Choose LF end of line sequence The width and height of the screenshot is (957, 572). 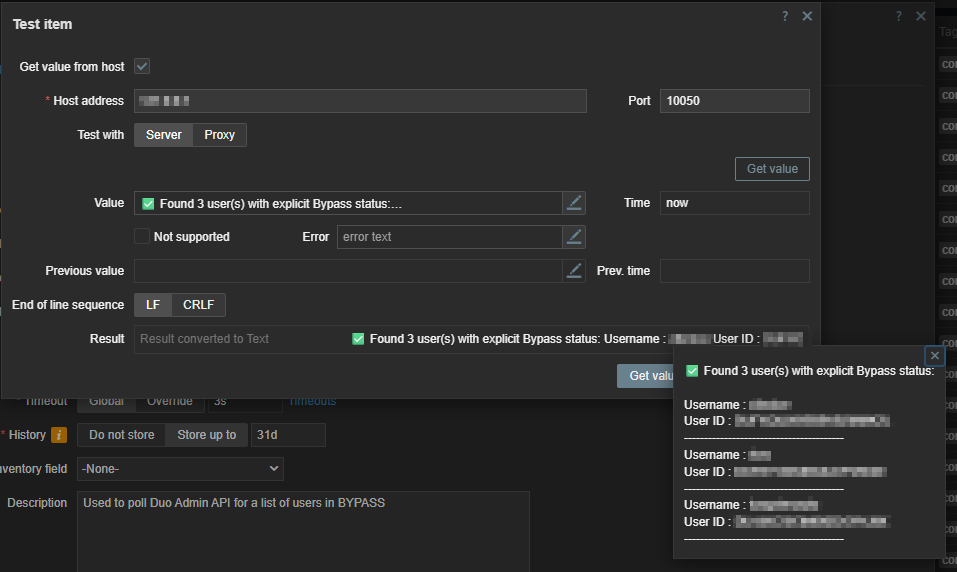153,305
